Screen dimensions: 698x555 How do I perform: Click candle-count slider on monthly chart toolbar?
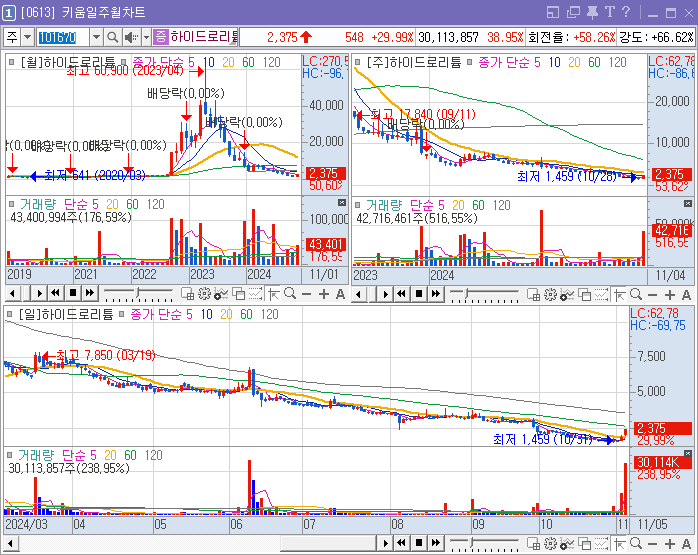click(x=138, y=294)
